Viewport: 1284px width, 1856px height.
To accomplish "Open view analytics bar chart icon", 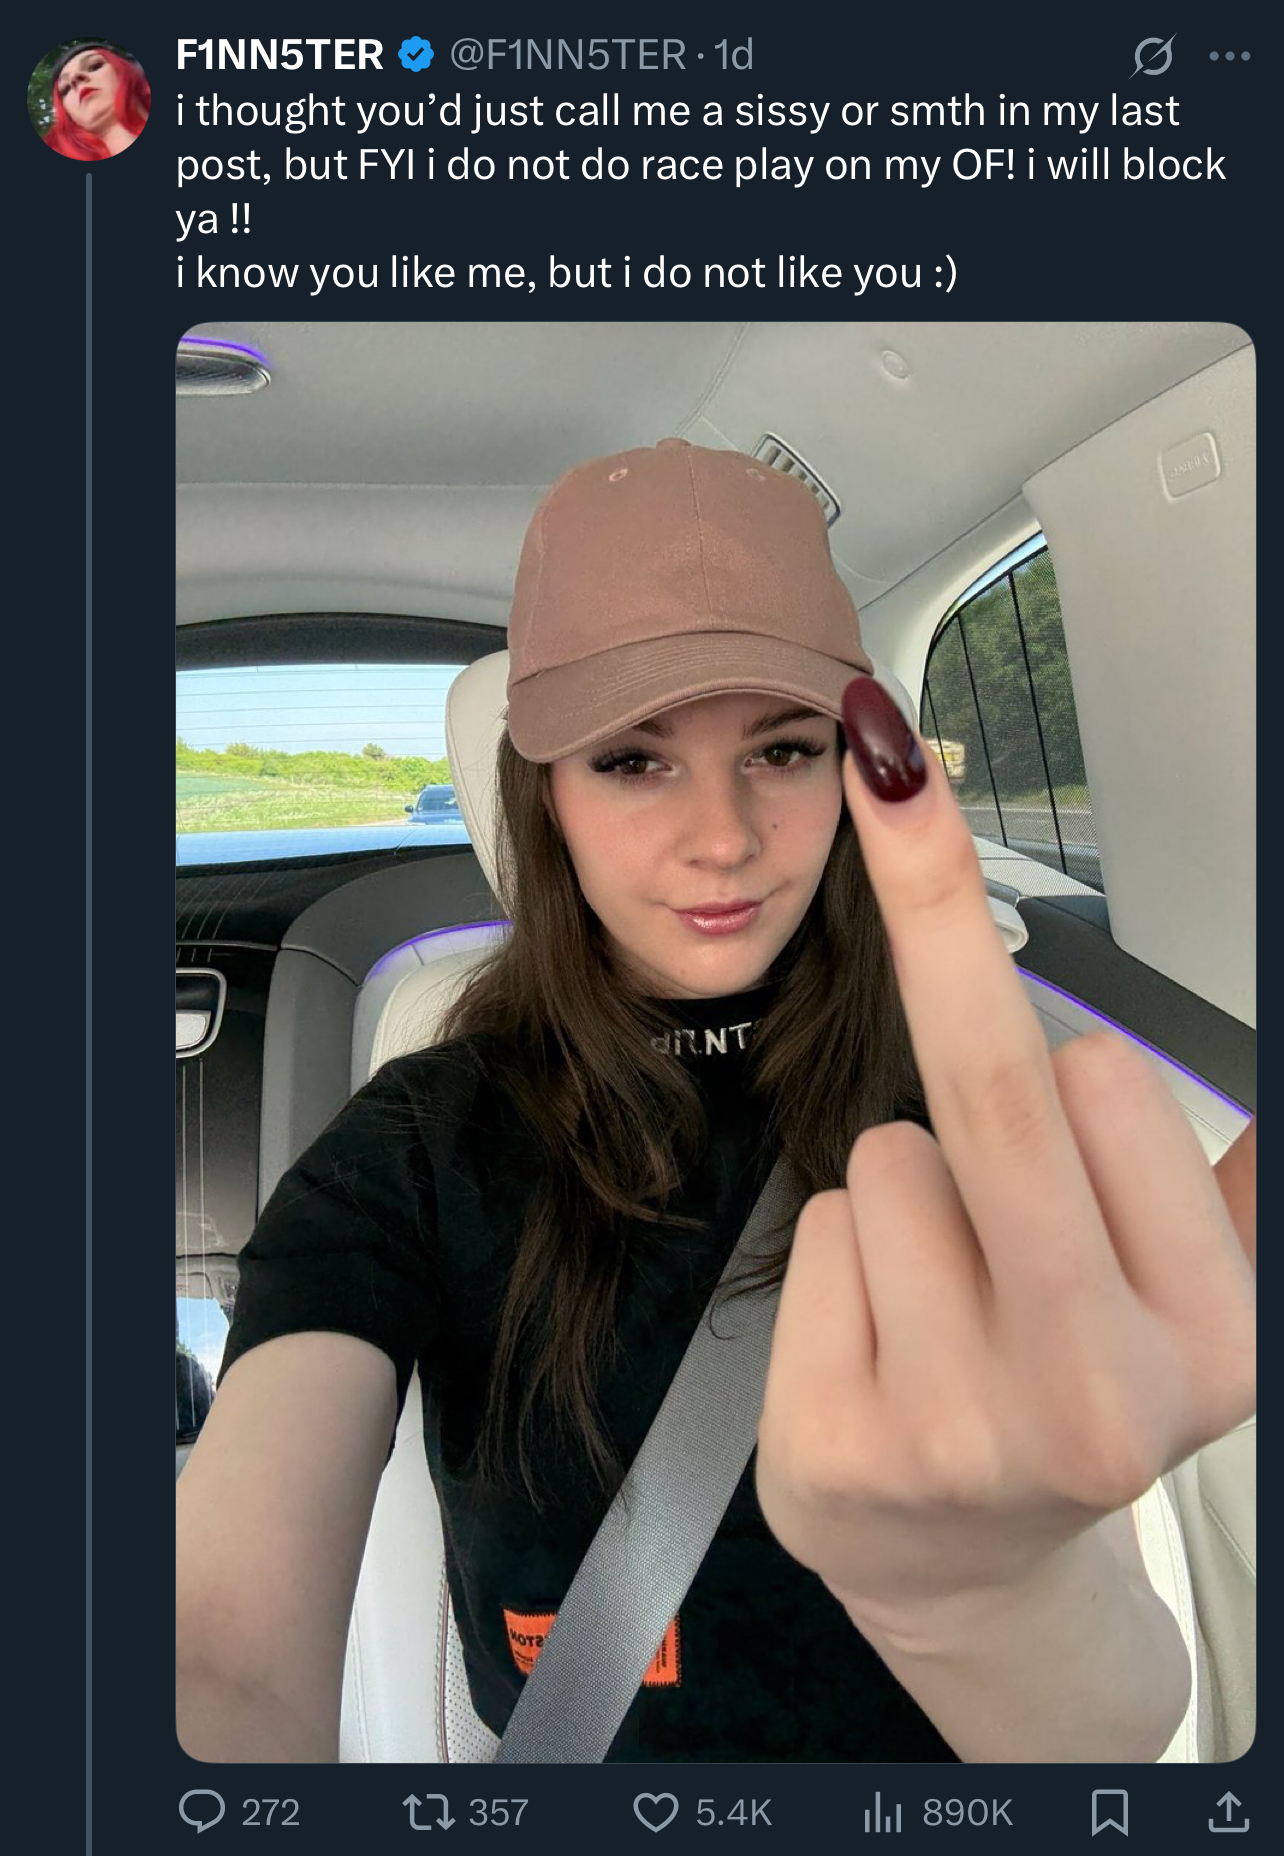I will (x=883, y=1812).
